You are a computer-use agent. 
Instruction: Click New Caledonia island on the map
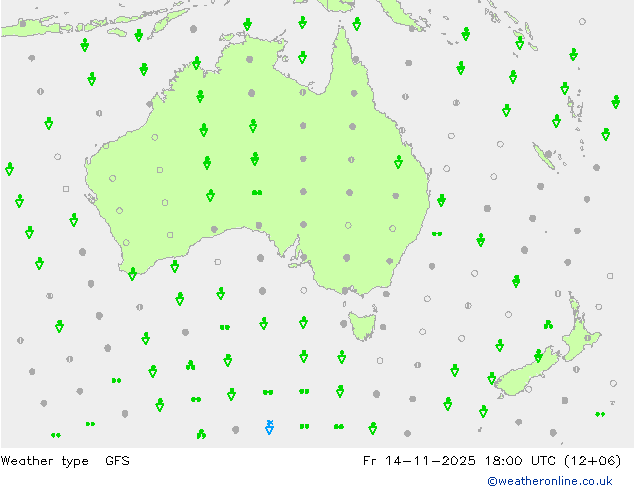pos(543,156)
